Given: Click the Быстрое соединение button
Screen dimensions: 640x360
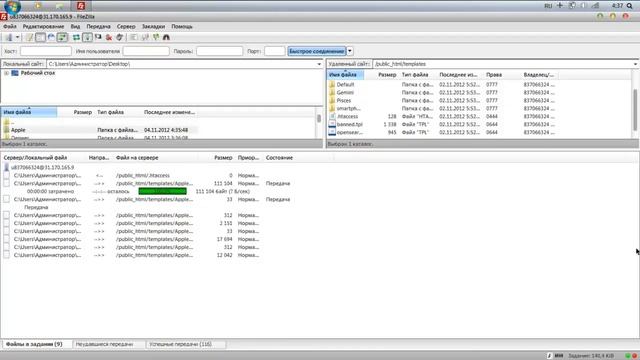Looking at the screenshot, I should coord(317,51).
